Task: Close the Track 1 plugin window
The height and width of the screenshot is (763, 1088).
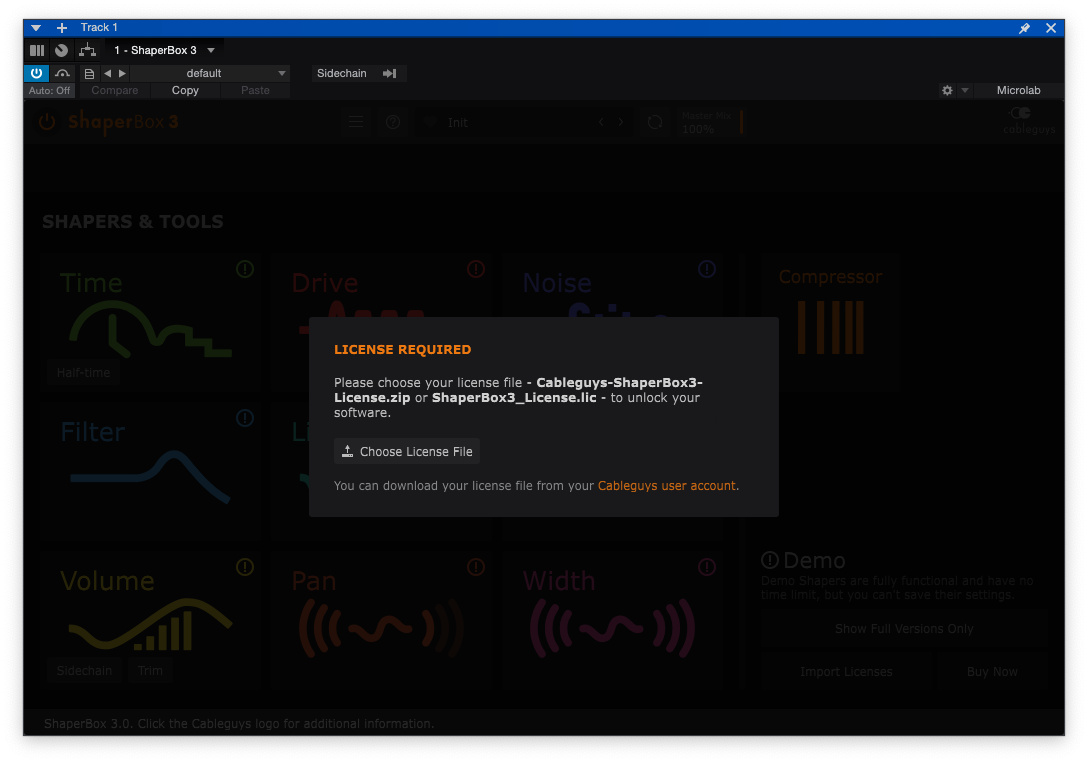Action: pos(1051,28)
